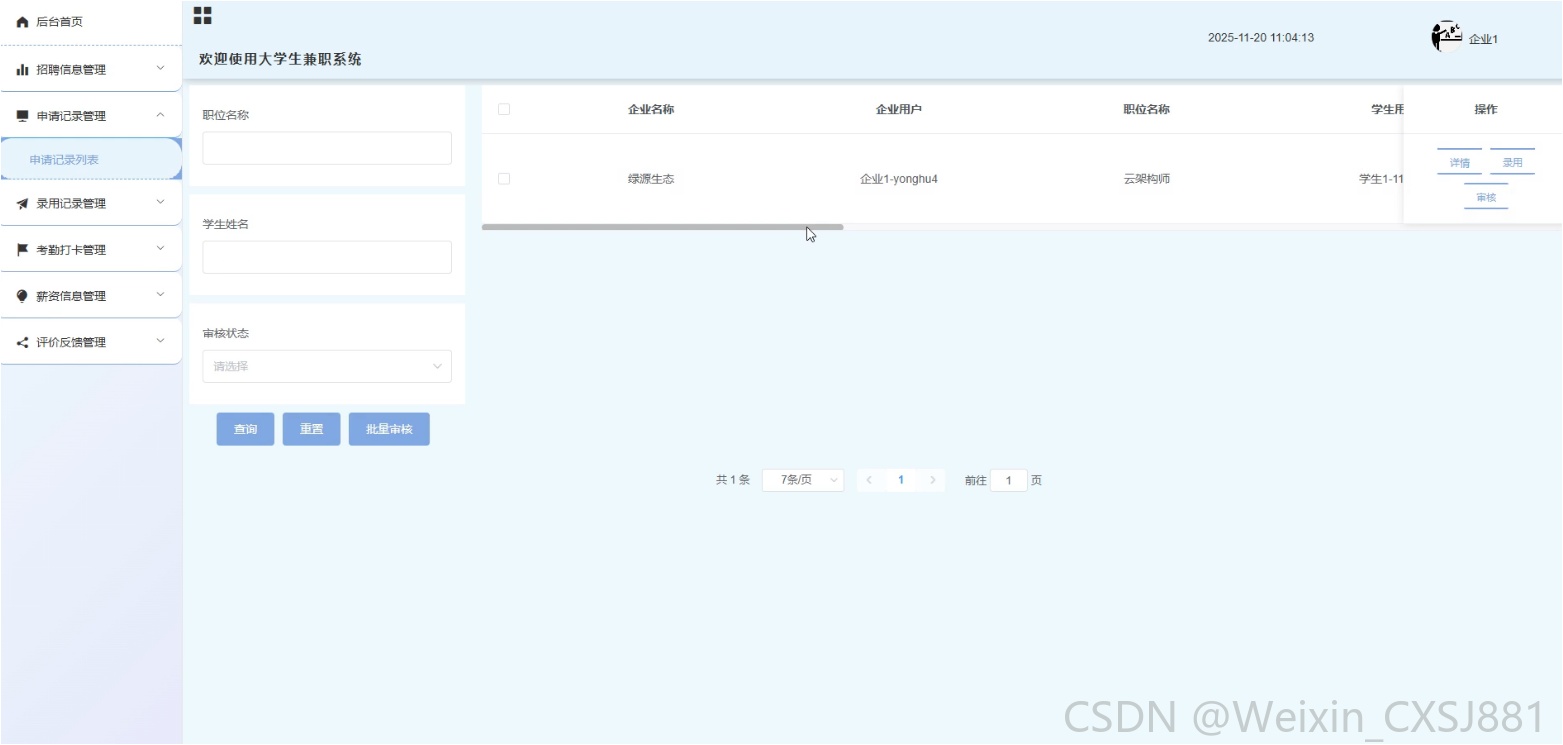Expand the 薪资信息管理 menu chevron
This screenshot has height=745, width=1563.
160,295
